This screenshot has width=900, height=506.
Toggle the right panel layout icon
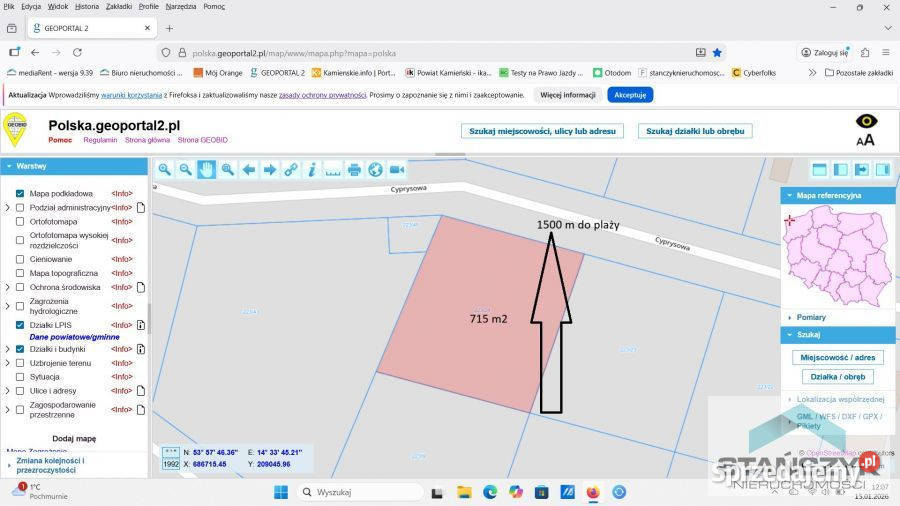tap(883, 169)
